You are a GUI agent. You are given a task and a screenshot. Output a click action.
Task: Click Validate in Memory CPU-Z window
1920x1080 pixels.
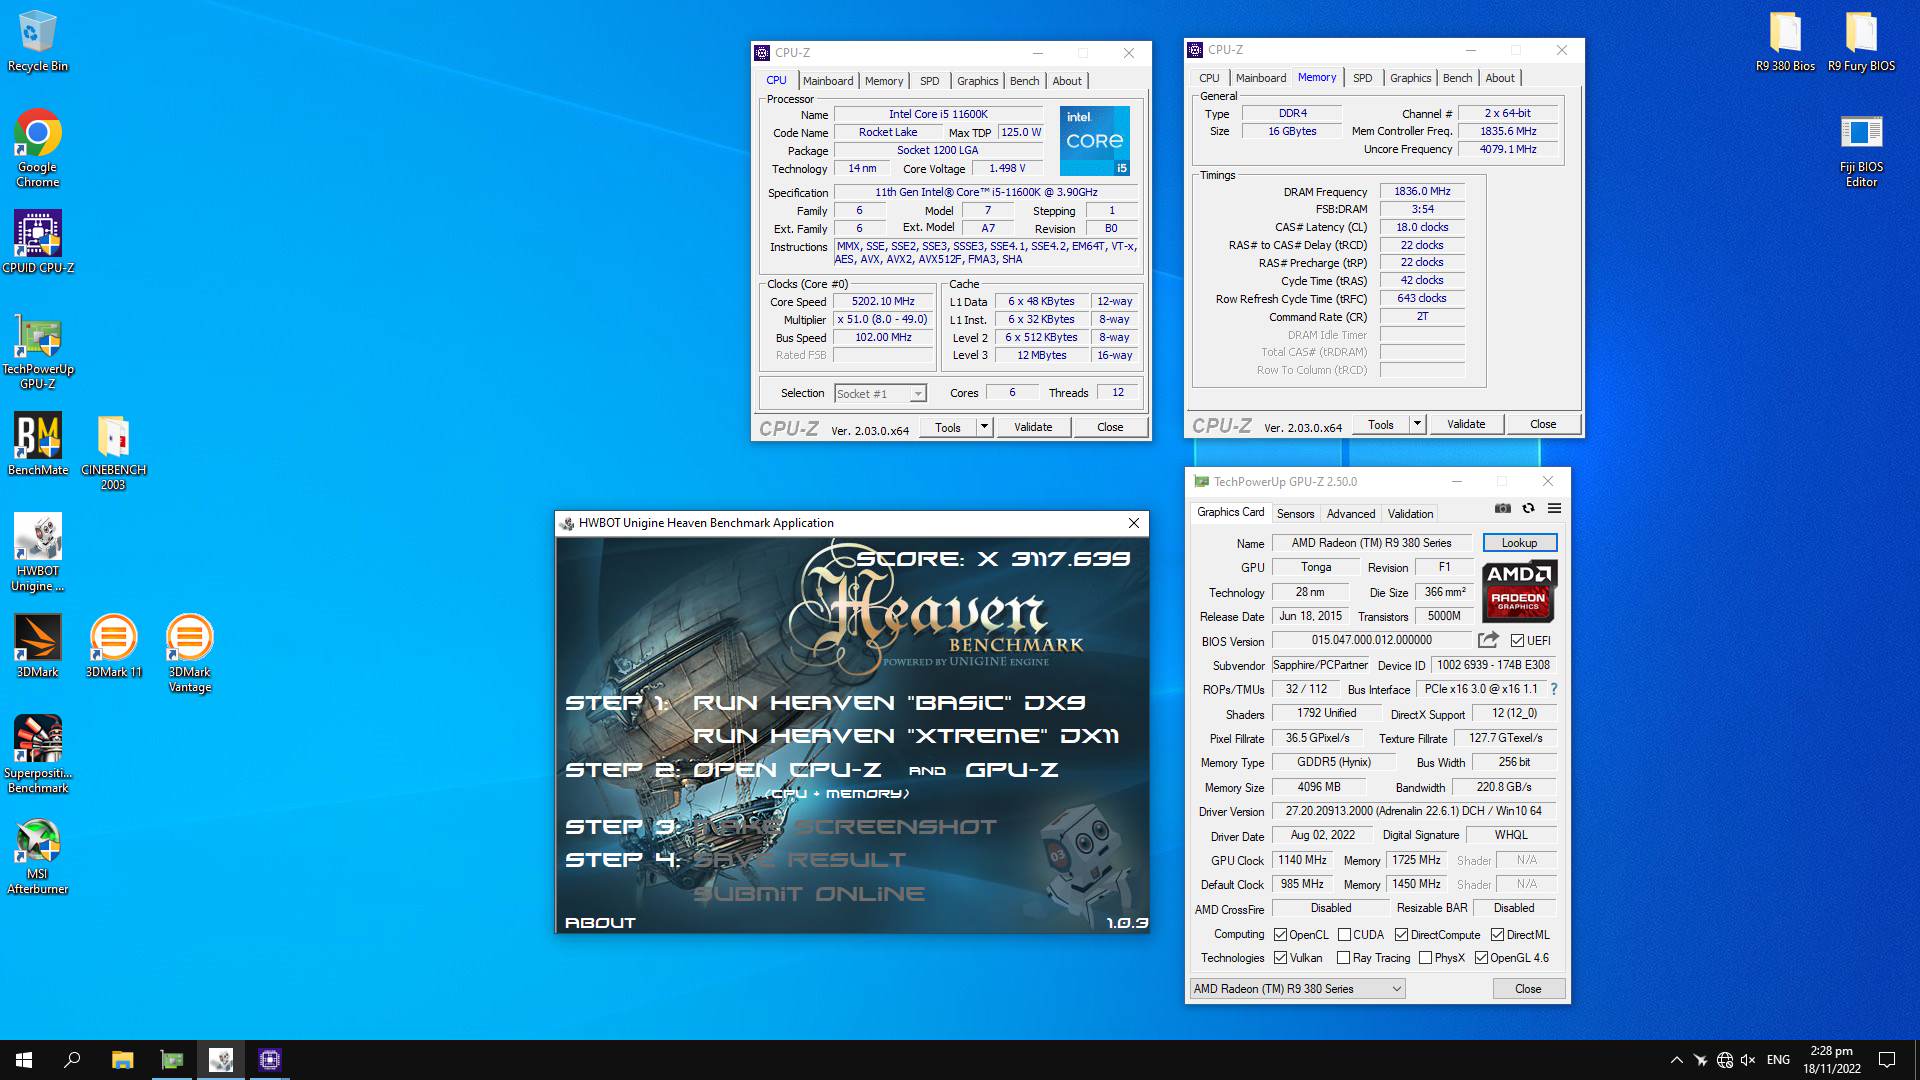click(1466, 424)
